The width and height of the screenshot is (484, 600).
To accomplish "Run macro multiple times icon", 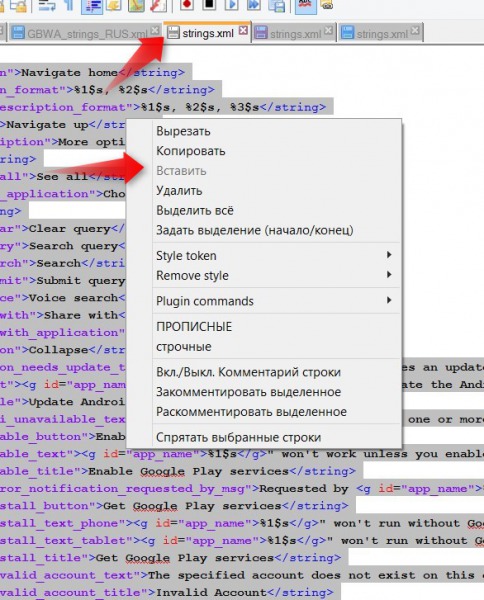I will coord(253,5).
